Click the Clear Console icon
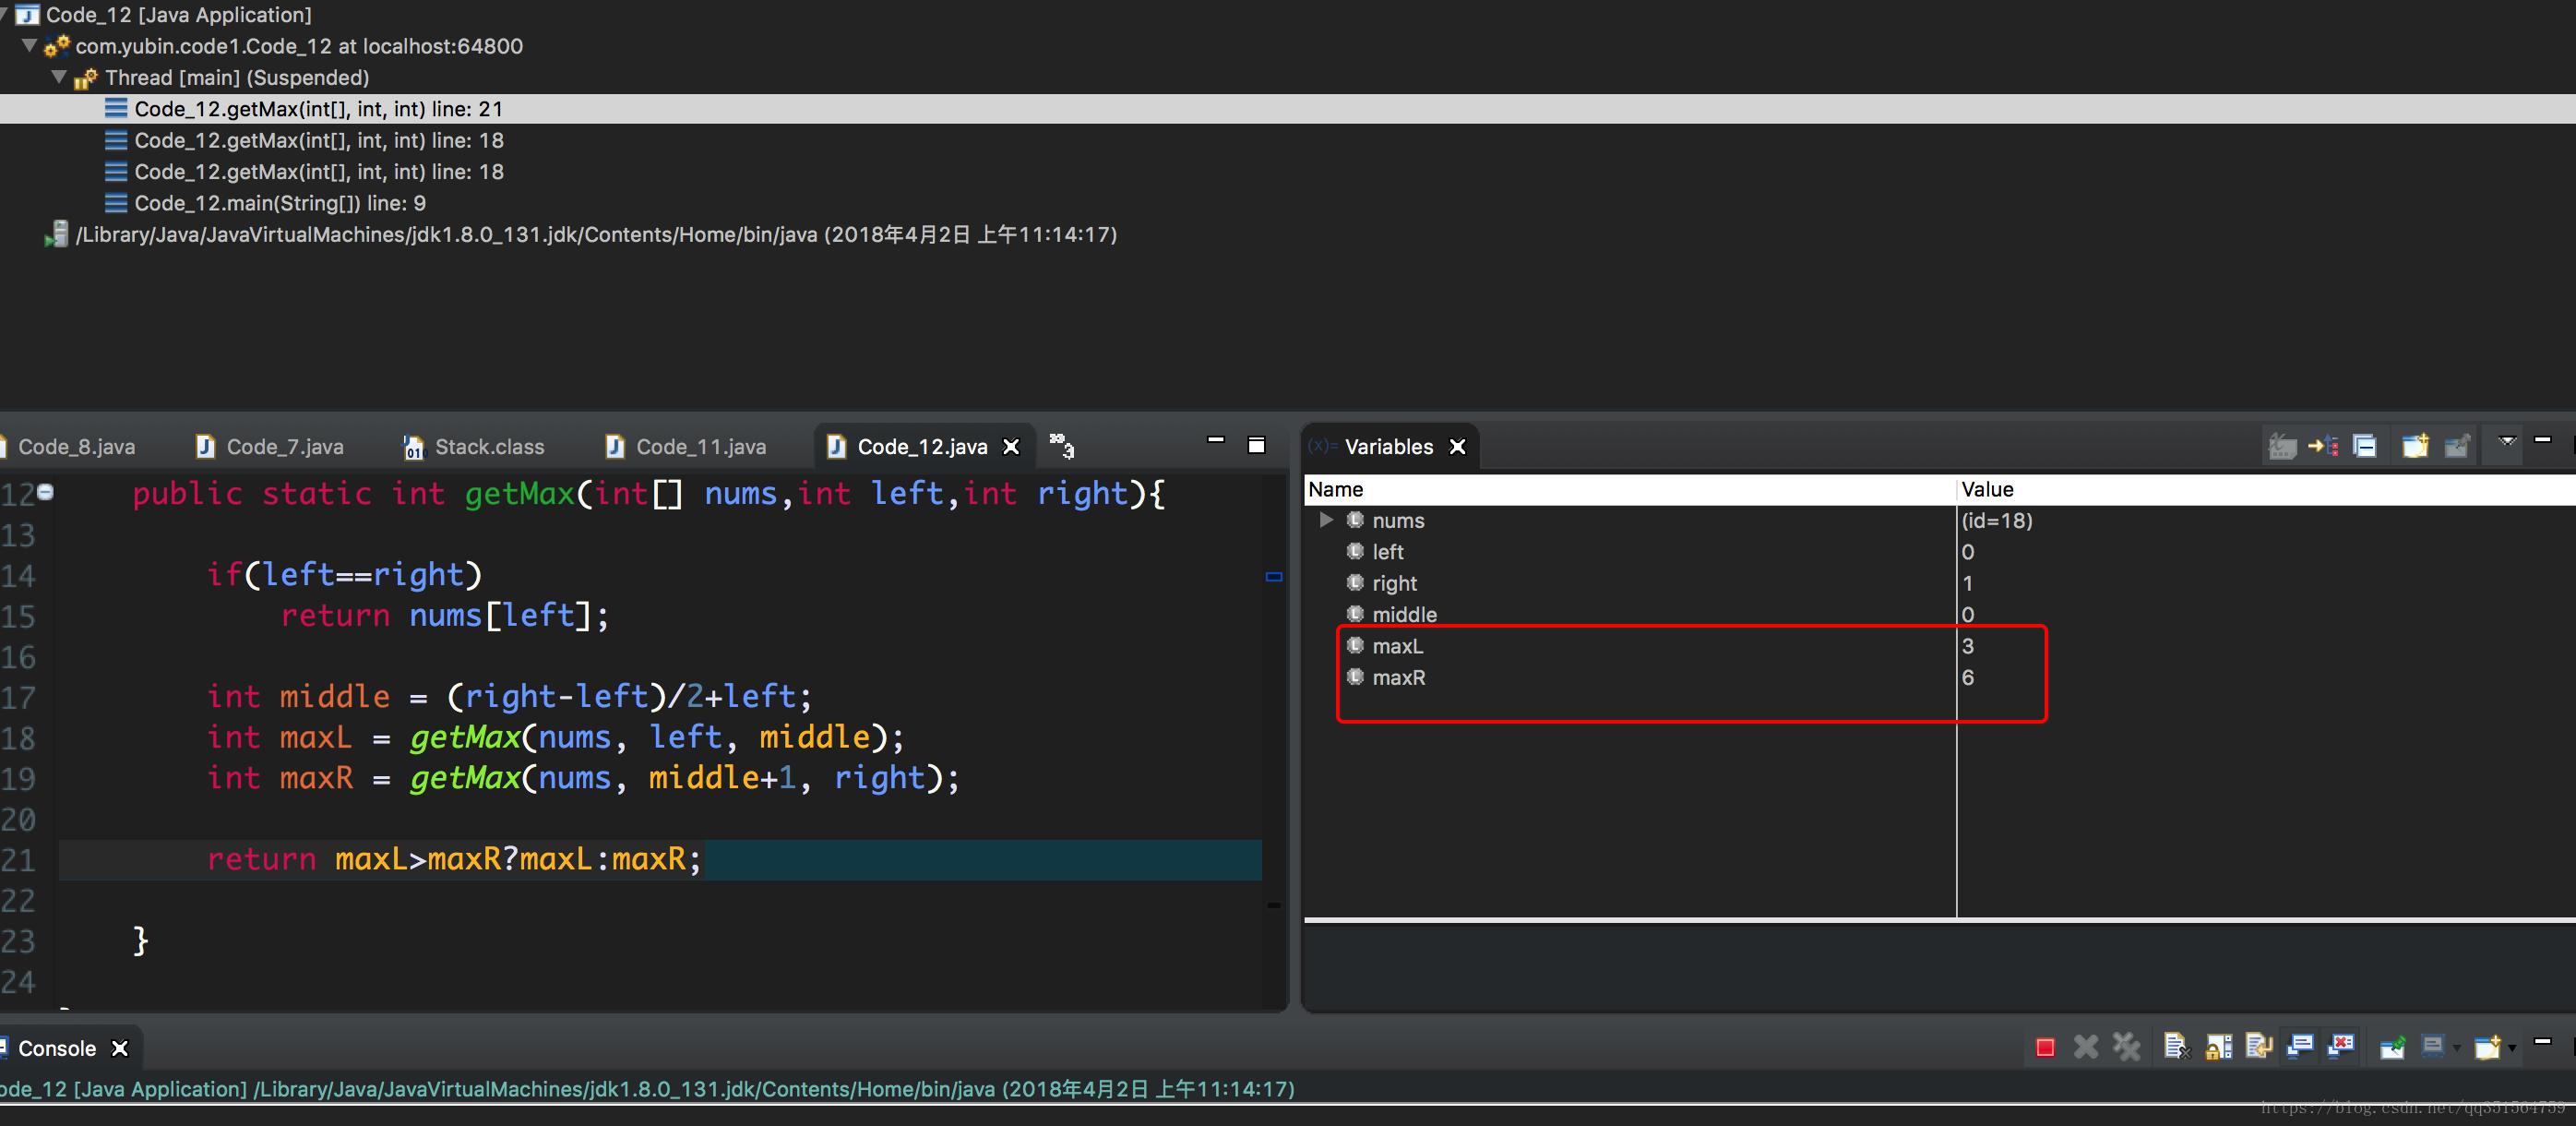The width and height of the screenshot is (2576, 1126). 2176,1047
